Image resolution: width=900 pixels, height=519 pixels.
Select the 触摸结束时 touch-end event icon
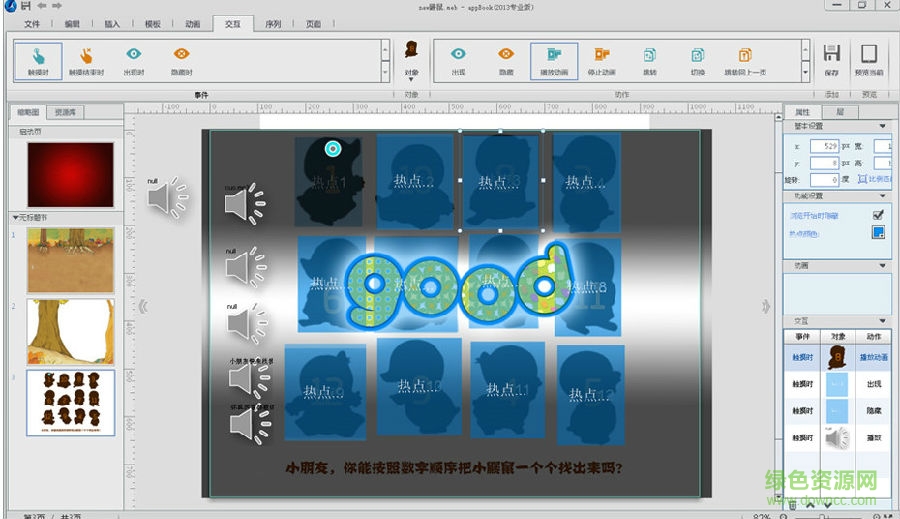(x=86, y=60)
